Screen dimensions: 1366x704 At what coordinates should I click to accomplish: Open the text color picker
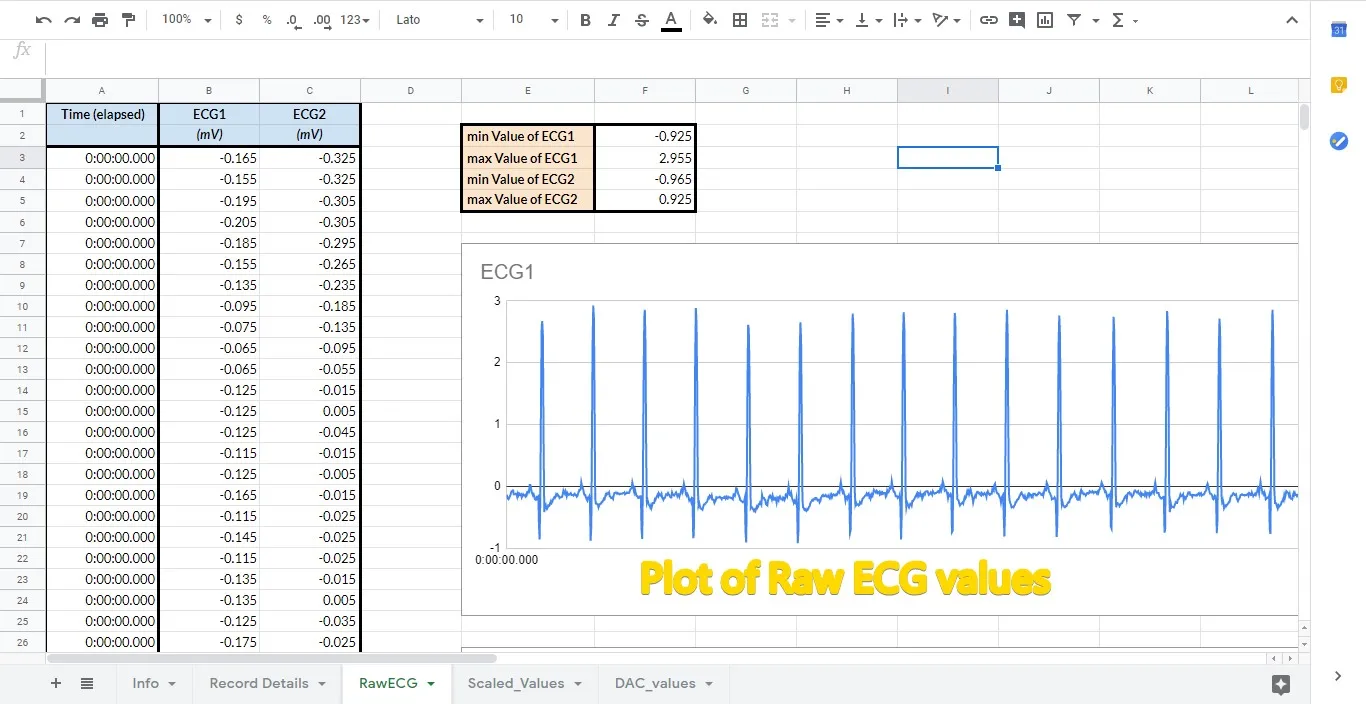[x=671, y=20]
